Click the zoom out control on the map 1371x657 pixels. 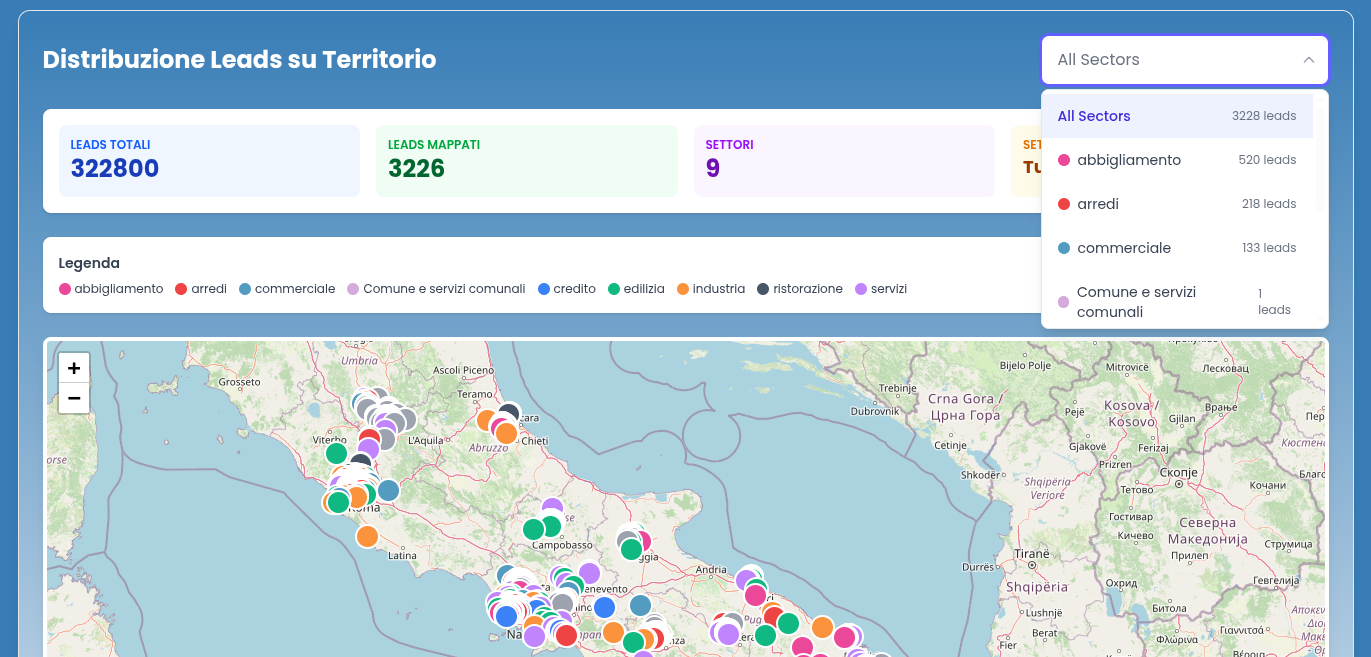pyautogui.click(x=74, y=398)
